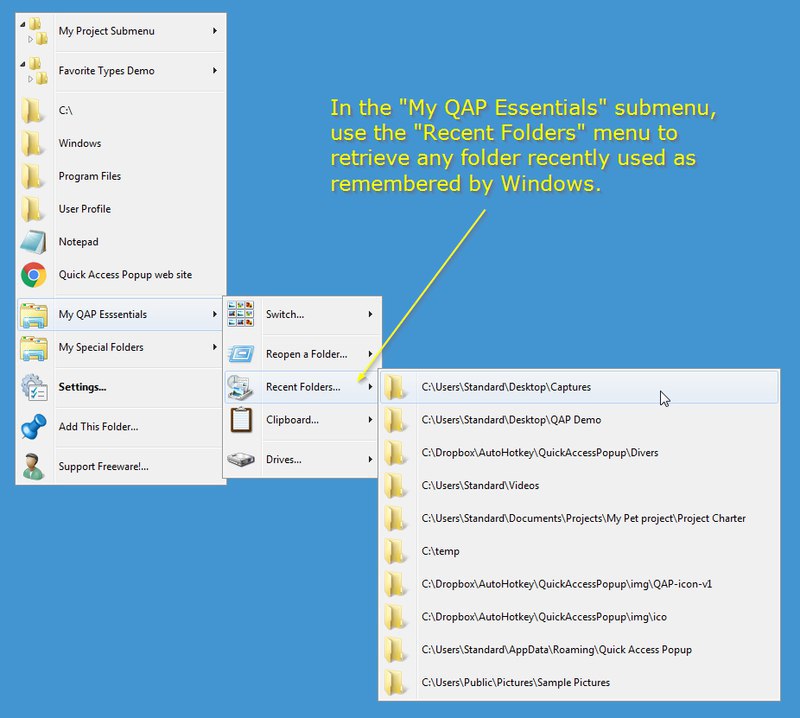Open the C:\temp recent folder
This screenshot has height=718, width=800.
click(x=579, y=551)
